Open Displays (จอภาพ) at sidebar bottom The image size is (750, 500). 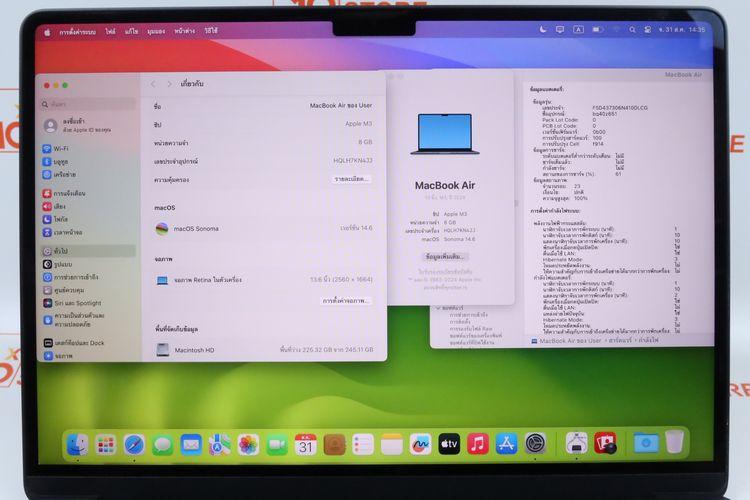[x=58, y=356]
